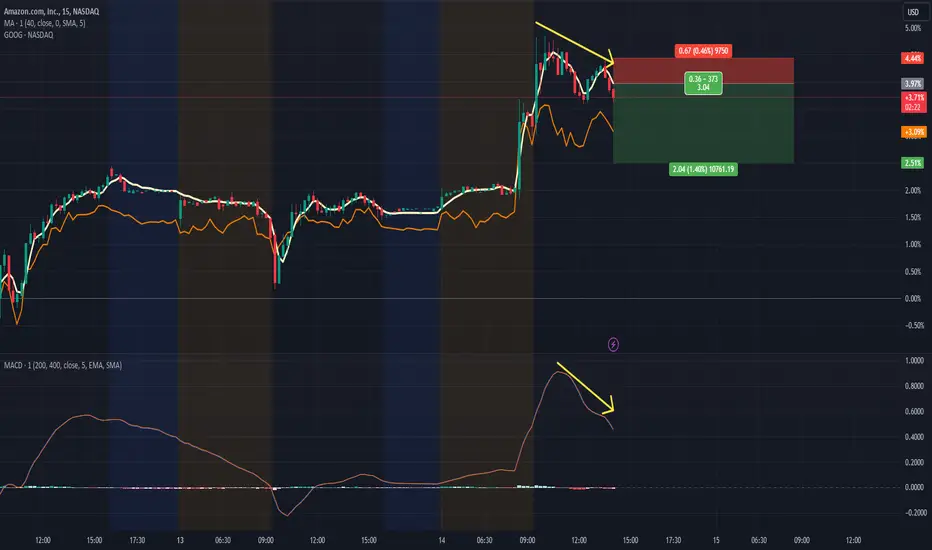This screenshot has width=932, height=550.
Task: Click the red stop-loss zone of short position
Action: click(x=703, y=71)
